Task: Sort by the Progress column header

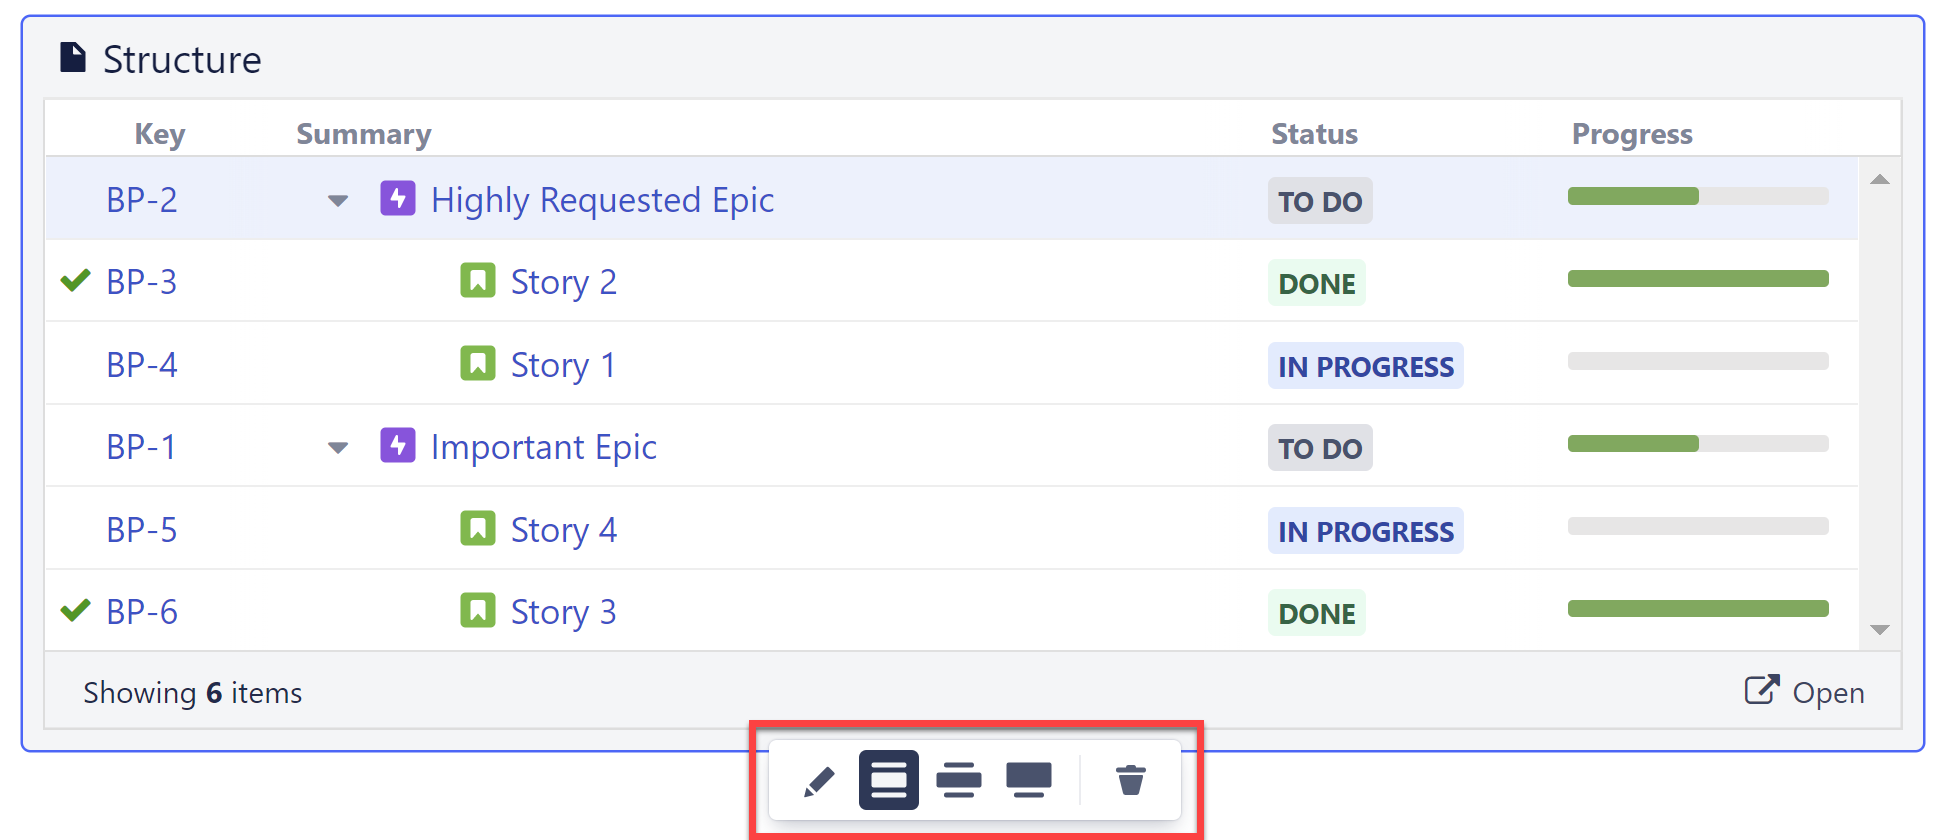Action: tap(1631, 134)
